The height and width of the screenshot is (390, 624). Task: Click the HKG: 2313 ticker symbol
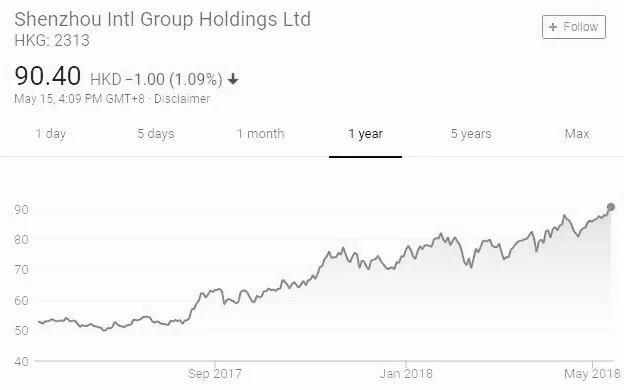click(52, 40)
